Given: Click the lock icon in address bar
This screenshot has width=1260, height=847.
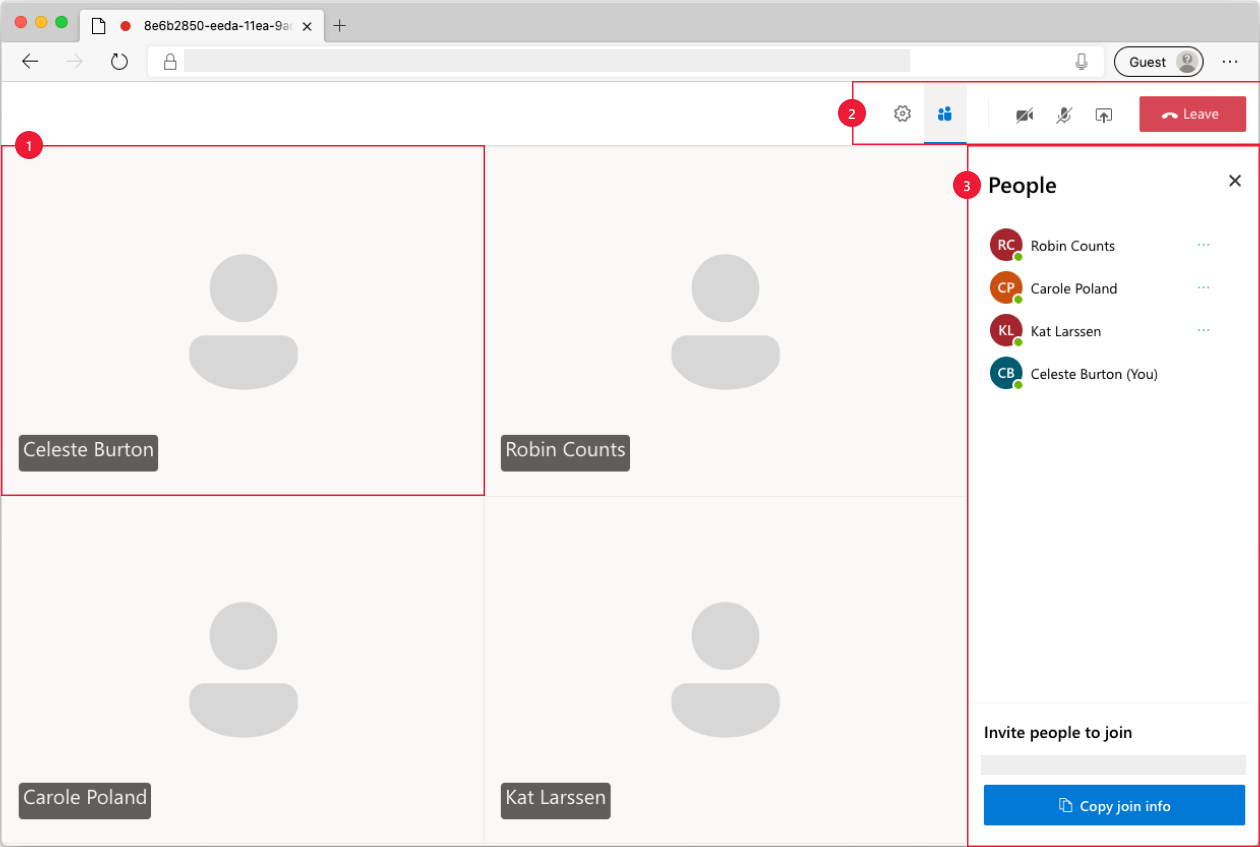Looking at the screenshot, I should (x=168, y=61).
